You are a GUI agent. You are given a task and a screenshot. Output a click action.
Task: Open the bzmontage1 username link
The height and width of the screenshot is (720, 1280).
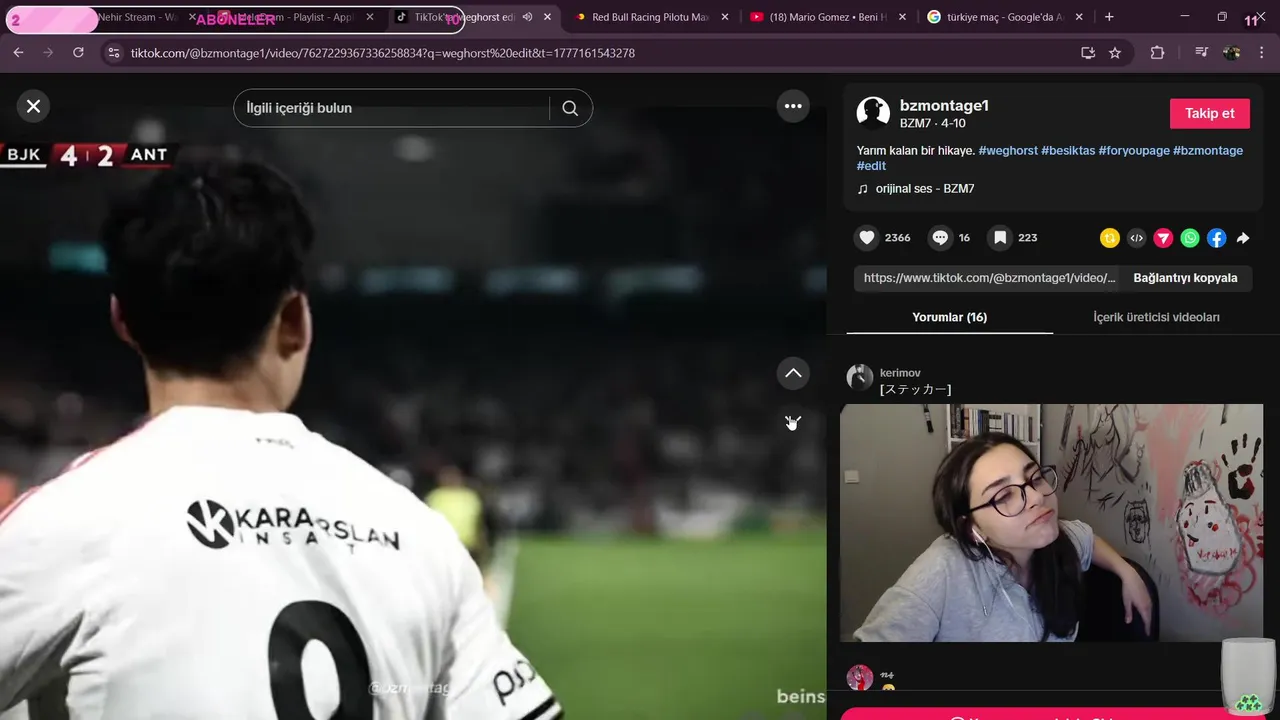tap(944, 106)
